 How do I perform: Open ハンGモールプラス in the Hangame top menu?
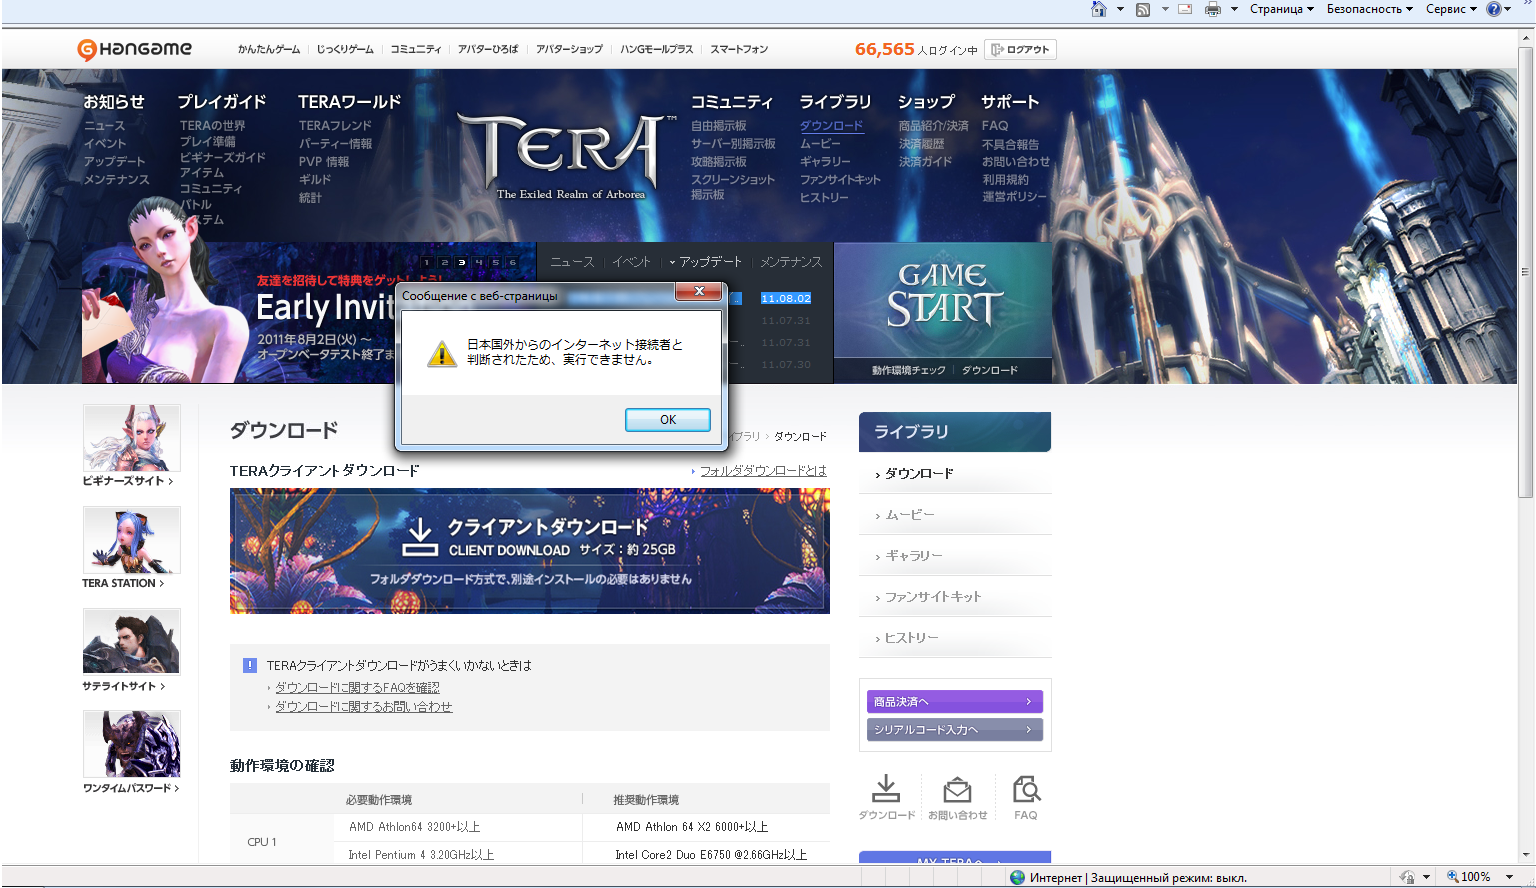pos(656,49)
